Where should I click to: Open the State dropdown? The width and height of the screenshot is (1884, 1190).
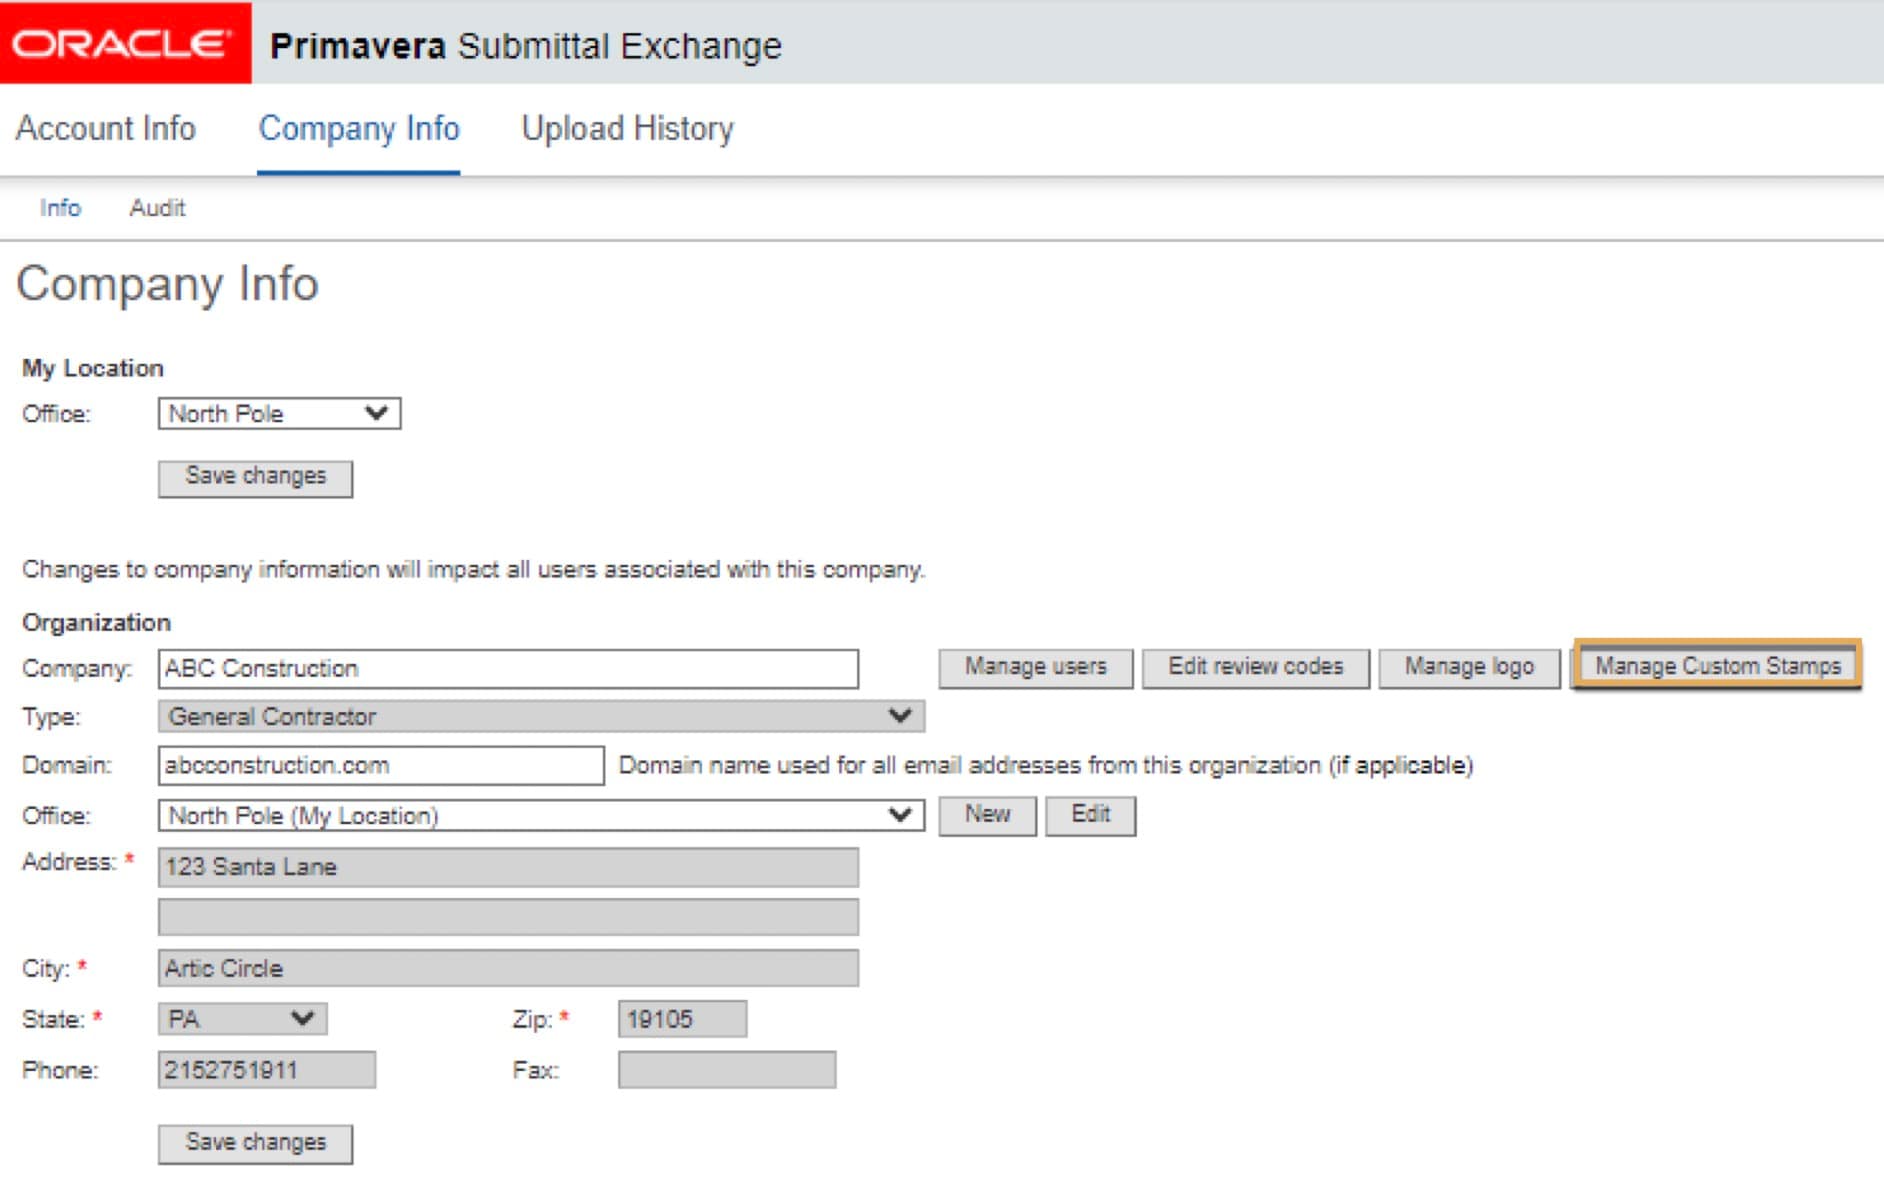point(242,1019)
